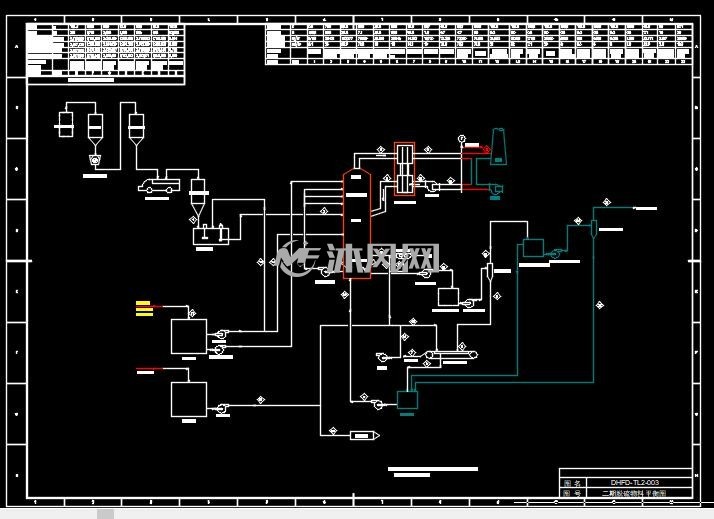Select the small white tank below absorber outlet
Image resolution: width=714 pixels, height=519 pixels.
coord(448,297)
